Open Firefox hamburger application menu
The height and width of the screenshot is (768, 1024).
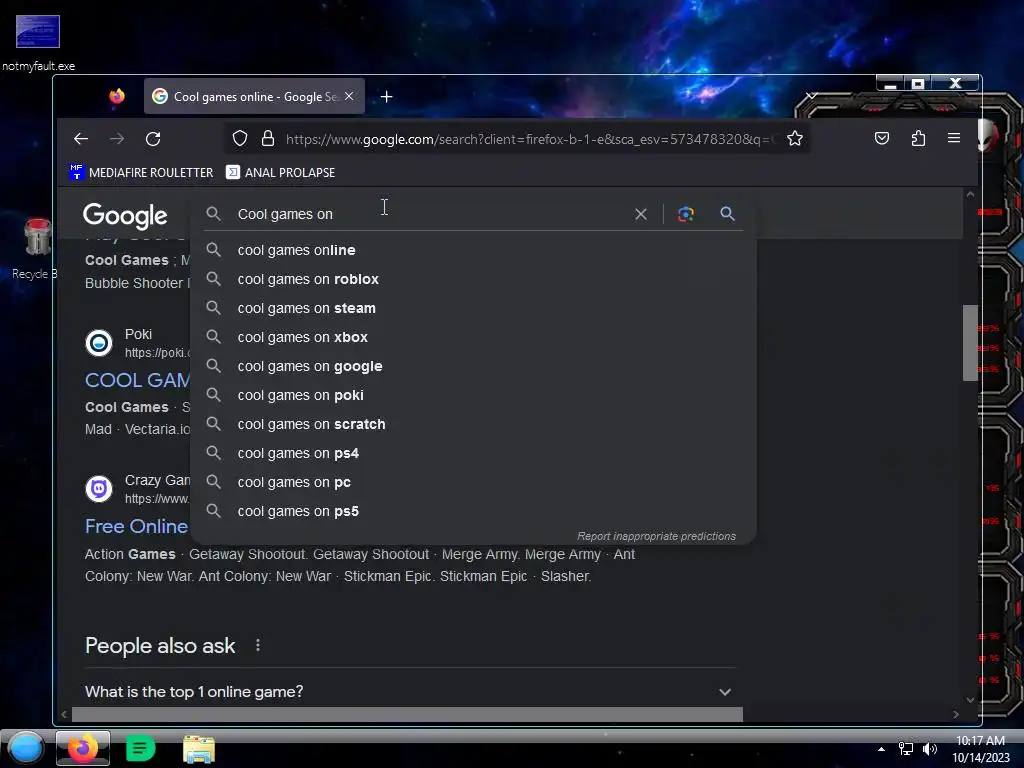click(953, 138)
